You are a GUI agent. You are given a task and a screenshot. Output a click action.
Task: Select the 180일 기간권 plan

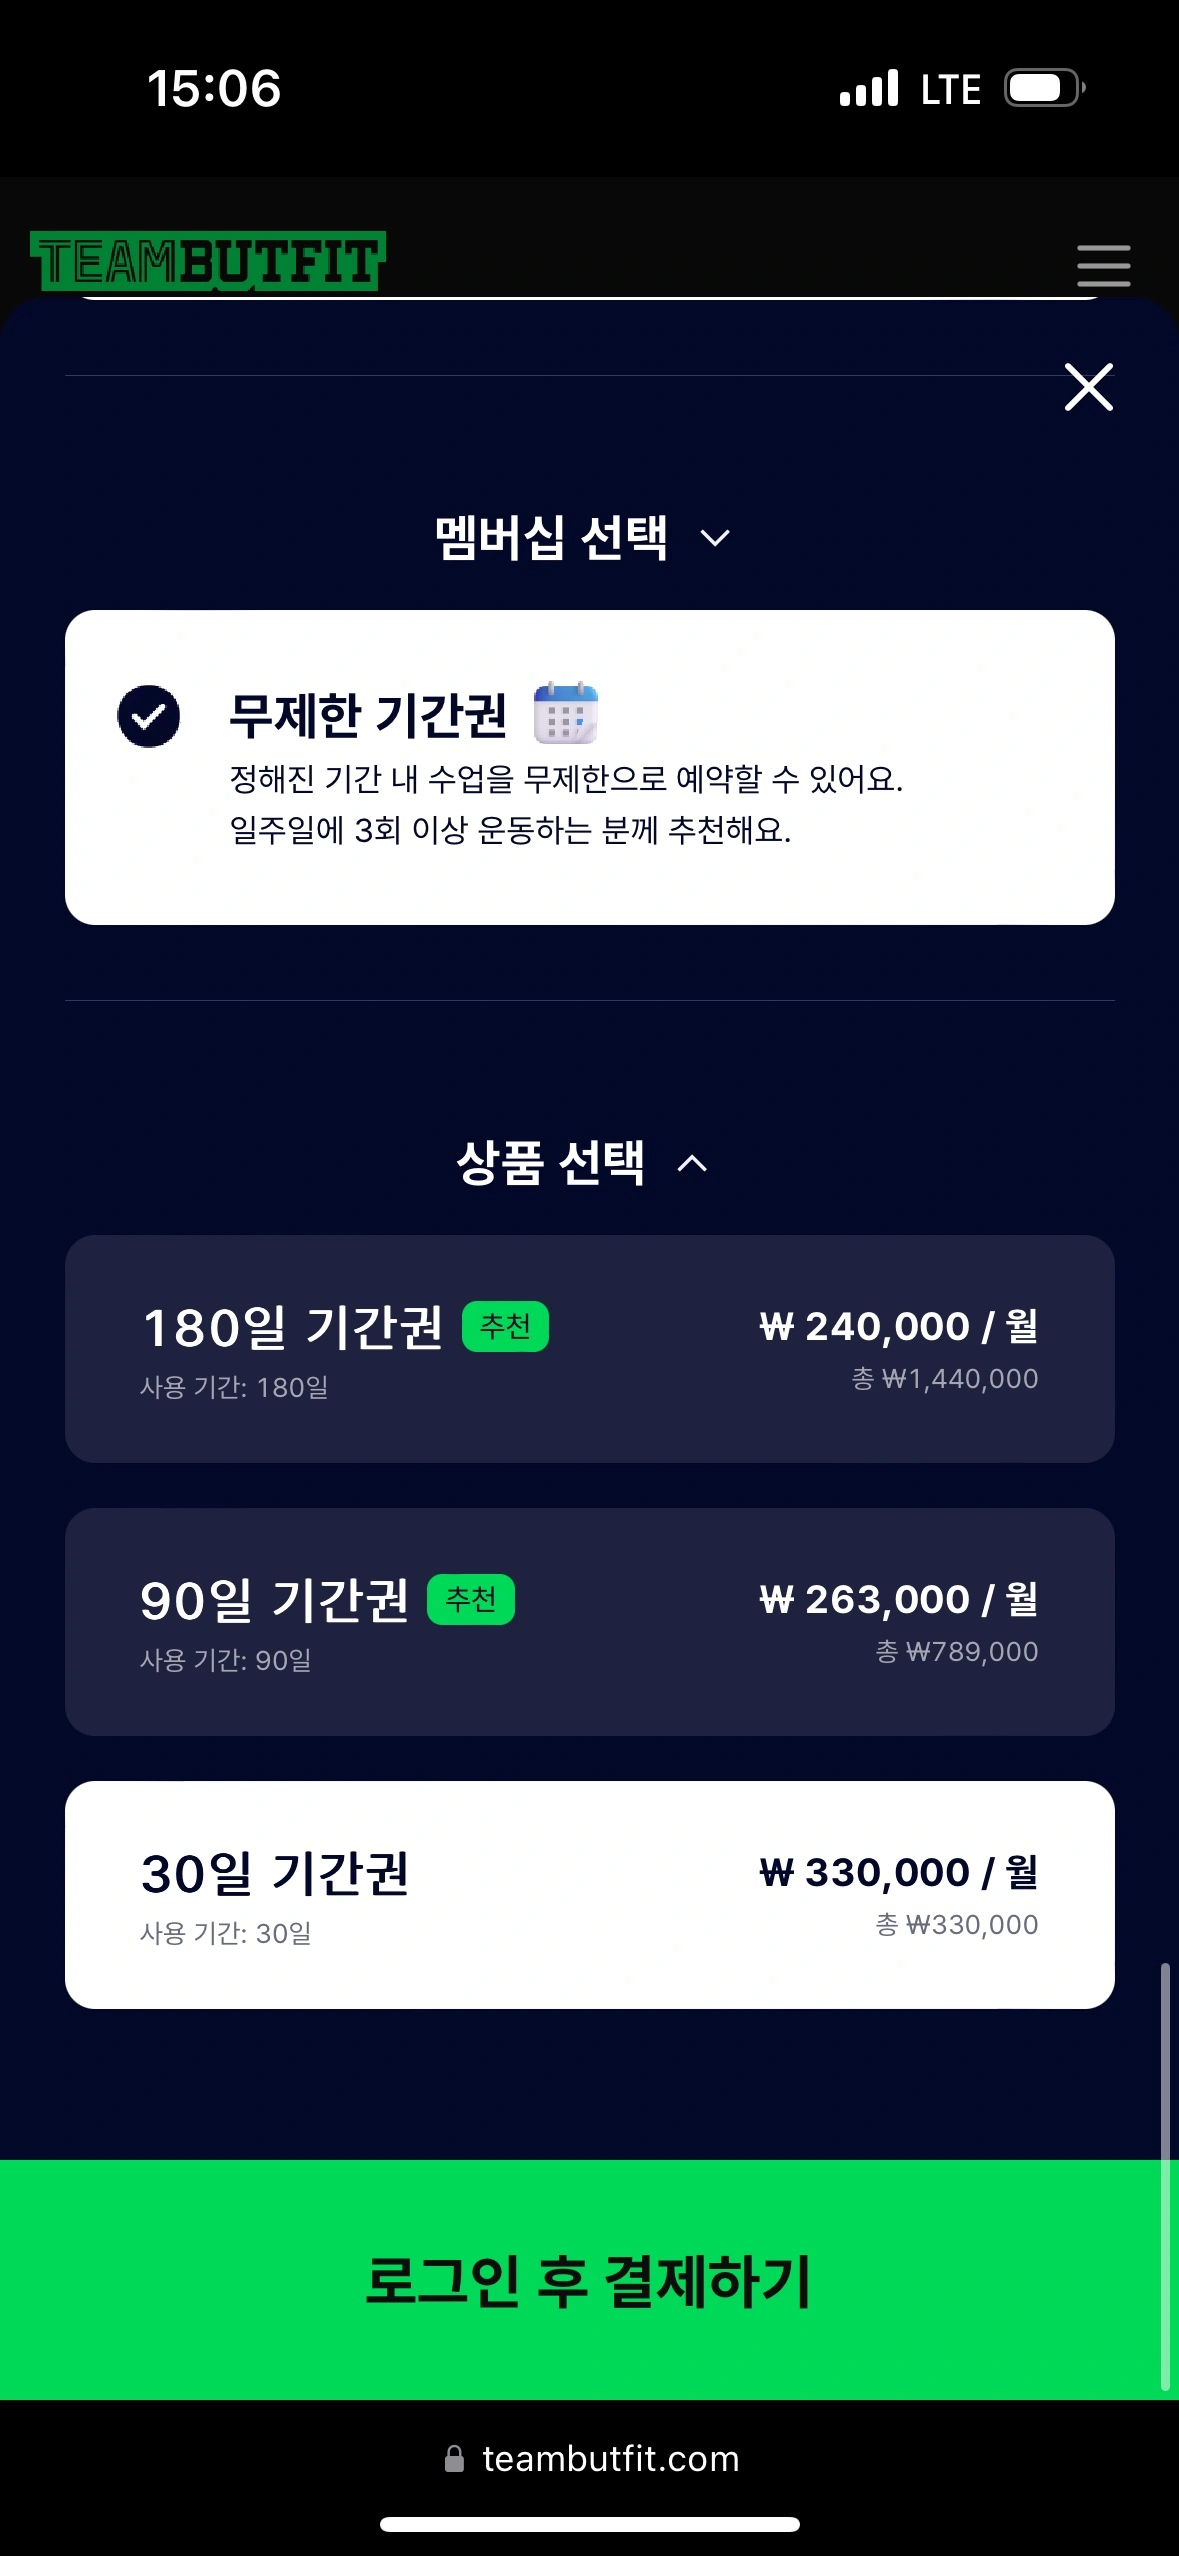pyautogui.click(x=589, y=1348)
